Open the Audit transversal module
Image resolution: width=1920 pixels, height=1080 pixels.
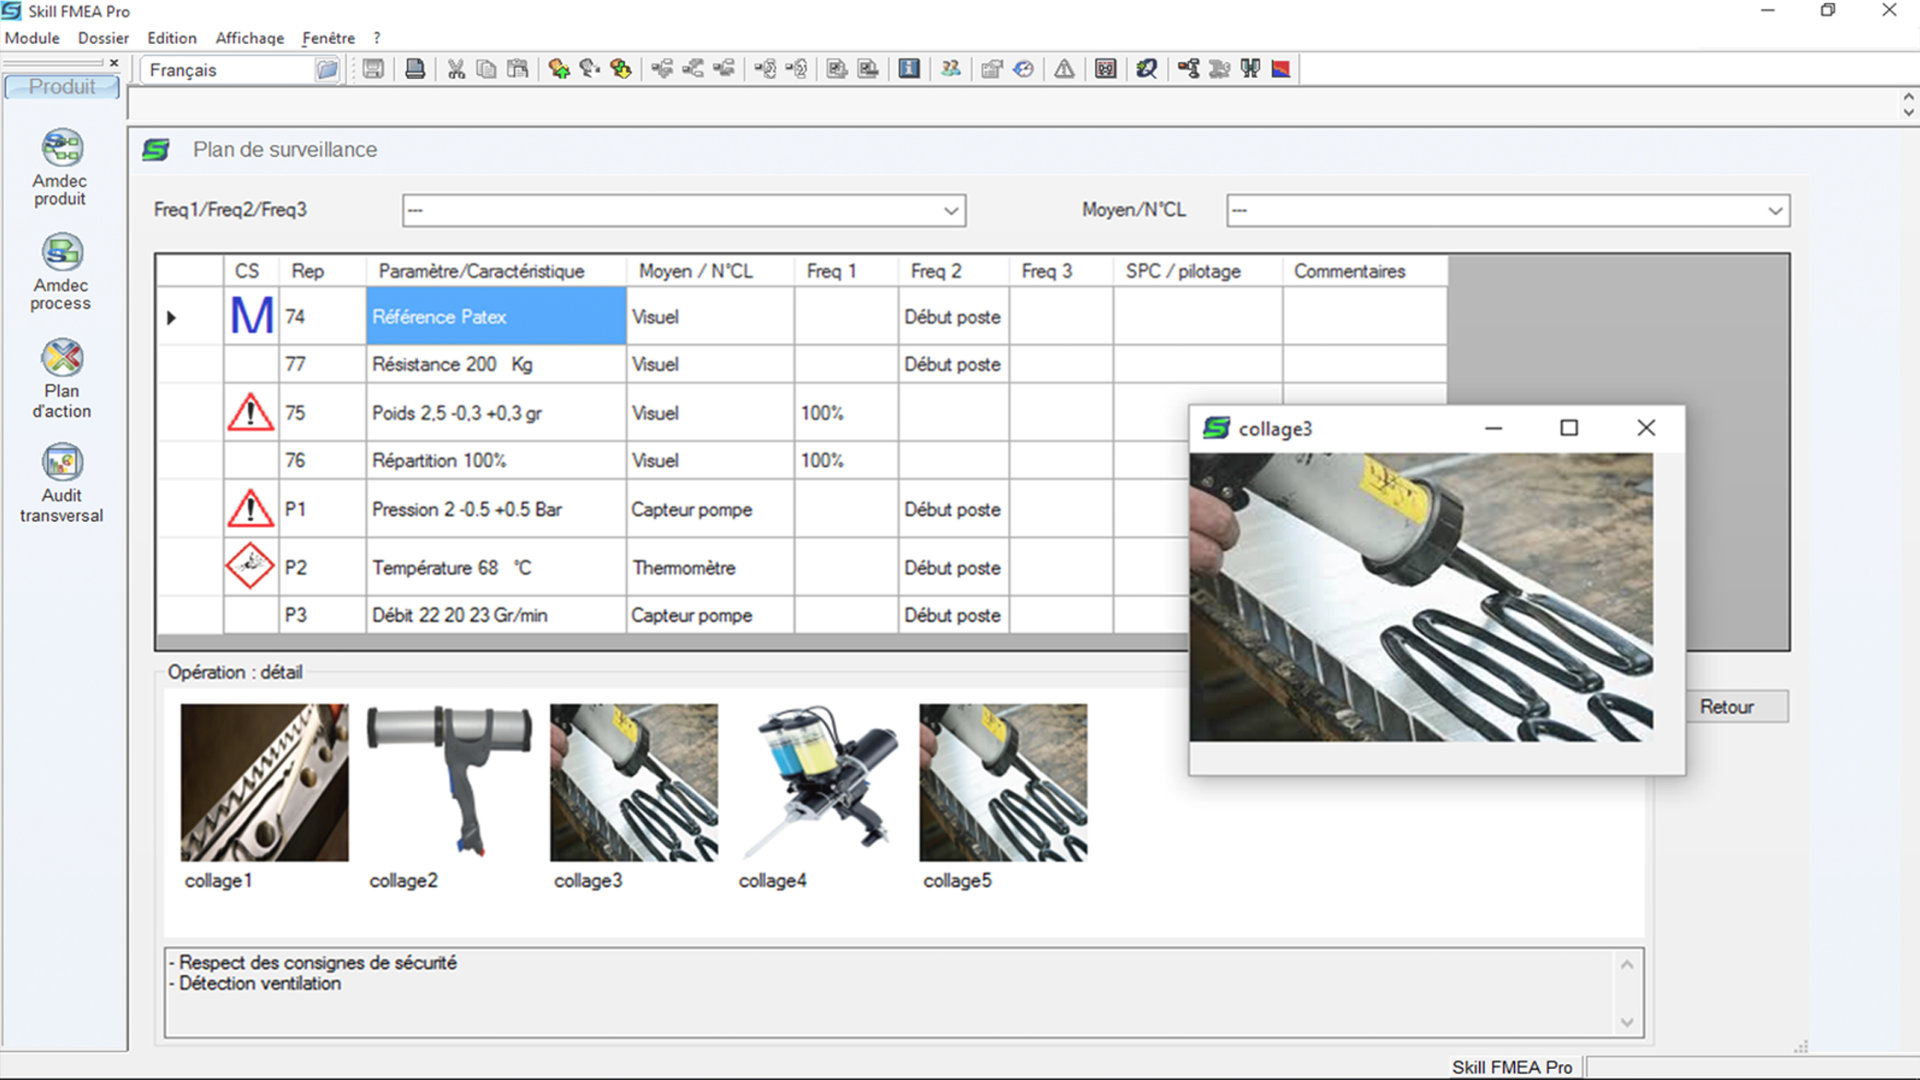tap(61, 484)
